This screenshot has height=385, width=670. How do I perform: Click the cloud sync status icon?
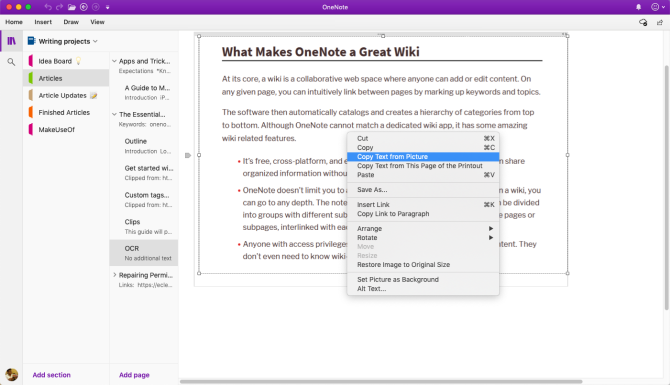point(643,22)
